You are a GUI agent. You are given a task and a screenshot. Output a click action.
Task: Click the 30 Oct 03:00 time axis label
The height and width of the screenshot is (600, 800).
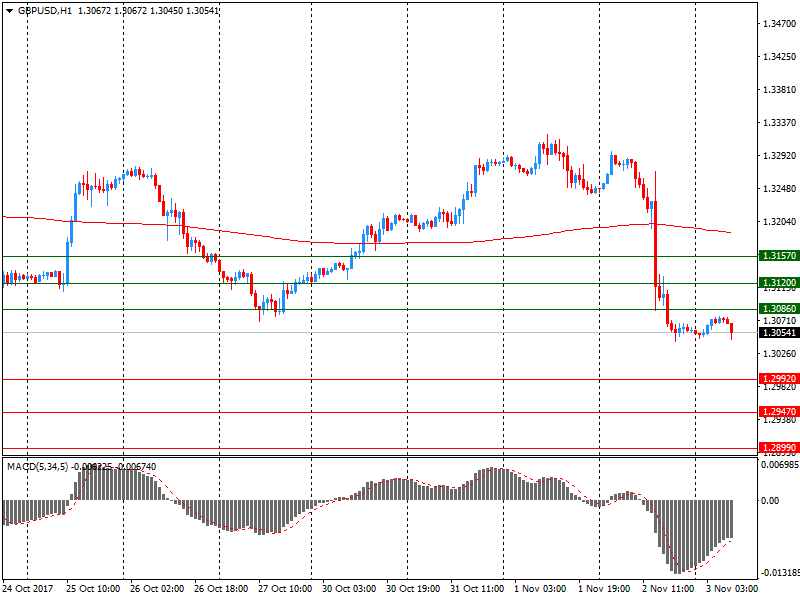point(349,589)
